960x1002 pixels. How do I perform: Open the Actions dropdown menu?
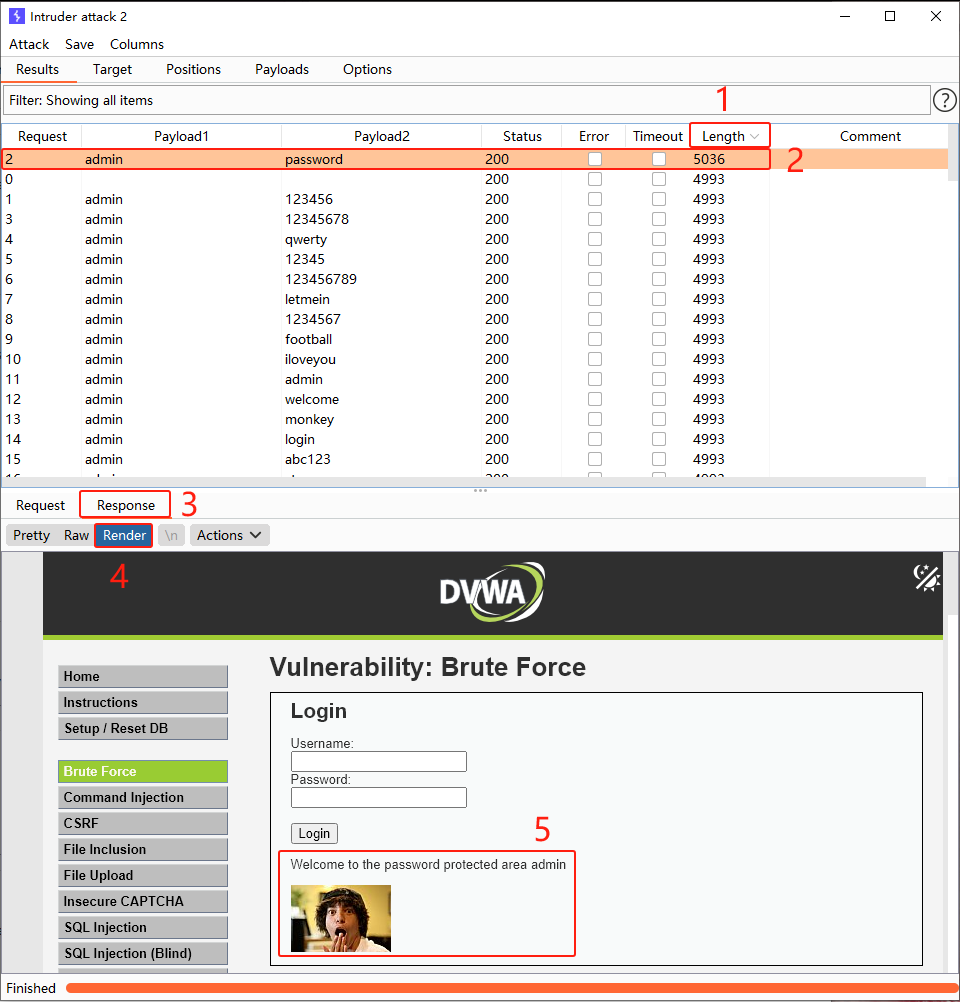coord(229,535)
